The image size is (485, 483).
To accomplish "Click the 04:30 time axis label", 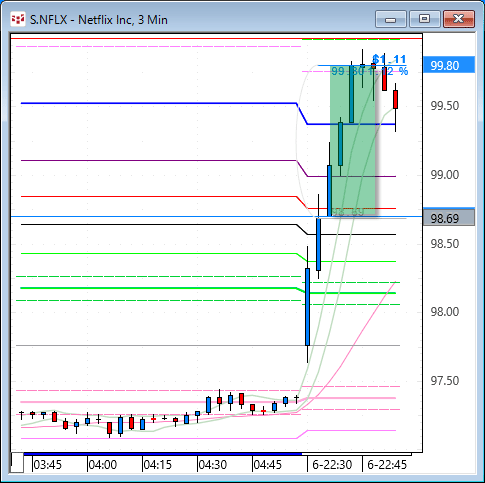I will (x=213, y=464).
